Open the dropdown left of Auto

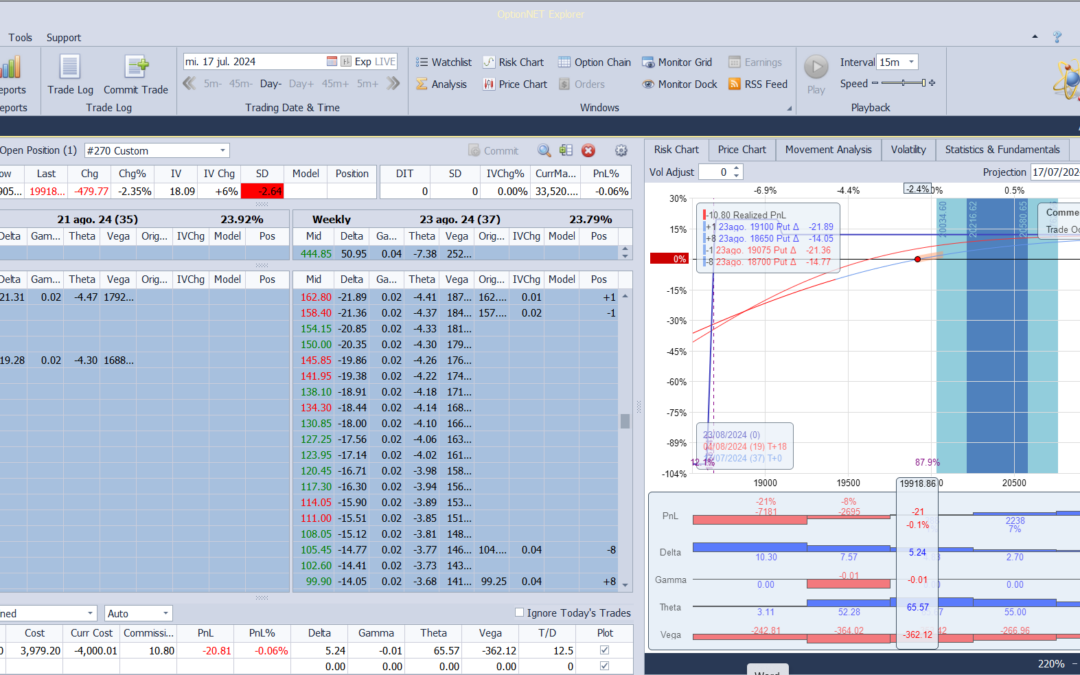click(x=90, y=613)
